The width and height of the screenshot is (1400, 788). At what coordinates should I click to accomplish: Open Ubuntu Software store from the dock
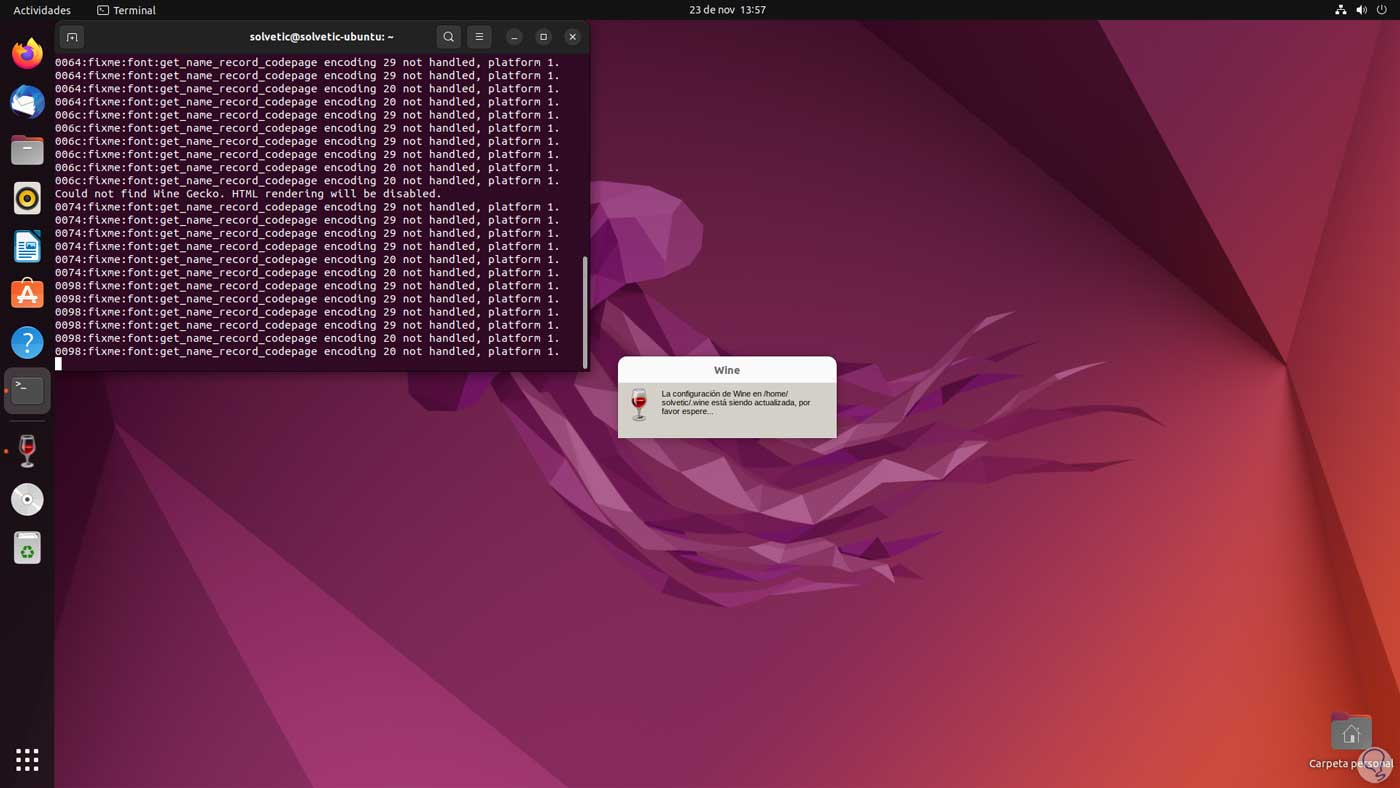pos(27,294)
